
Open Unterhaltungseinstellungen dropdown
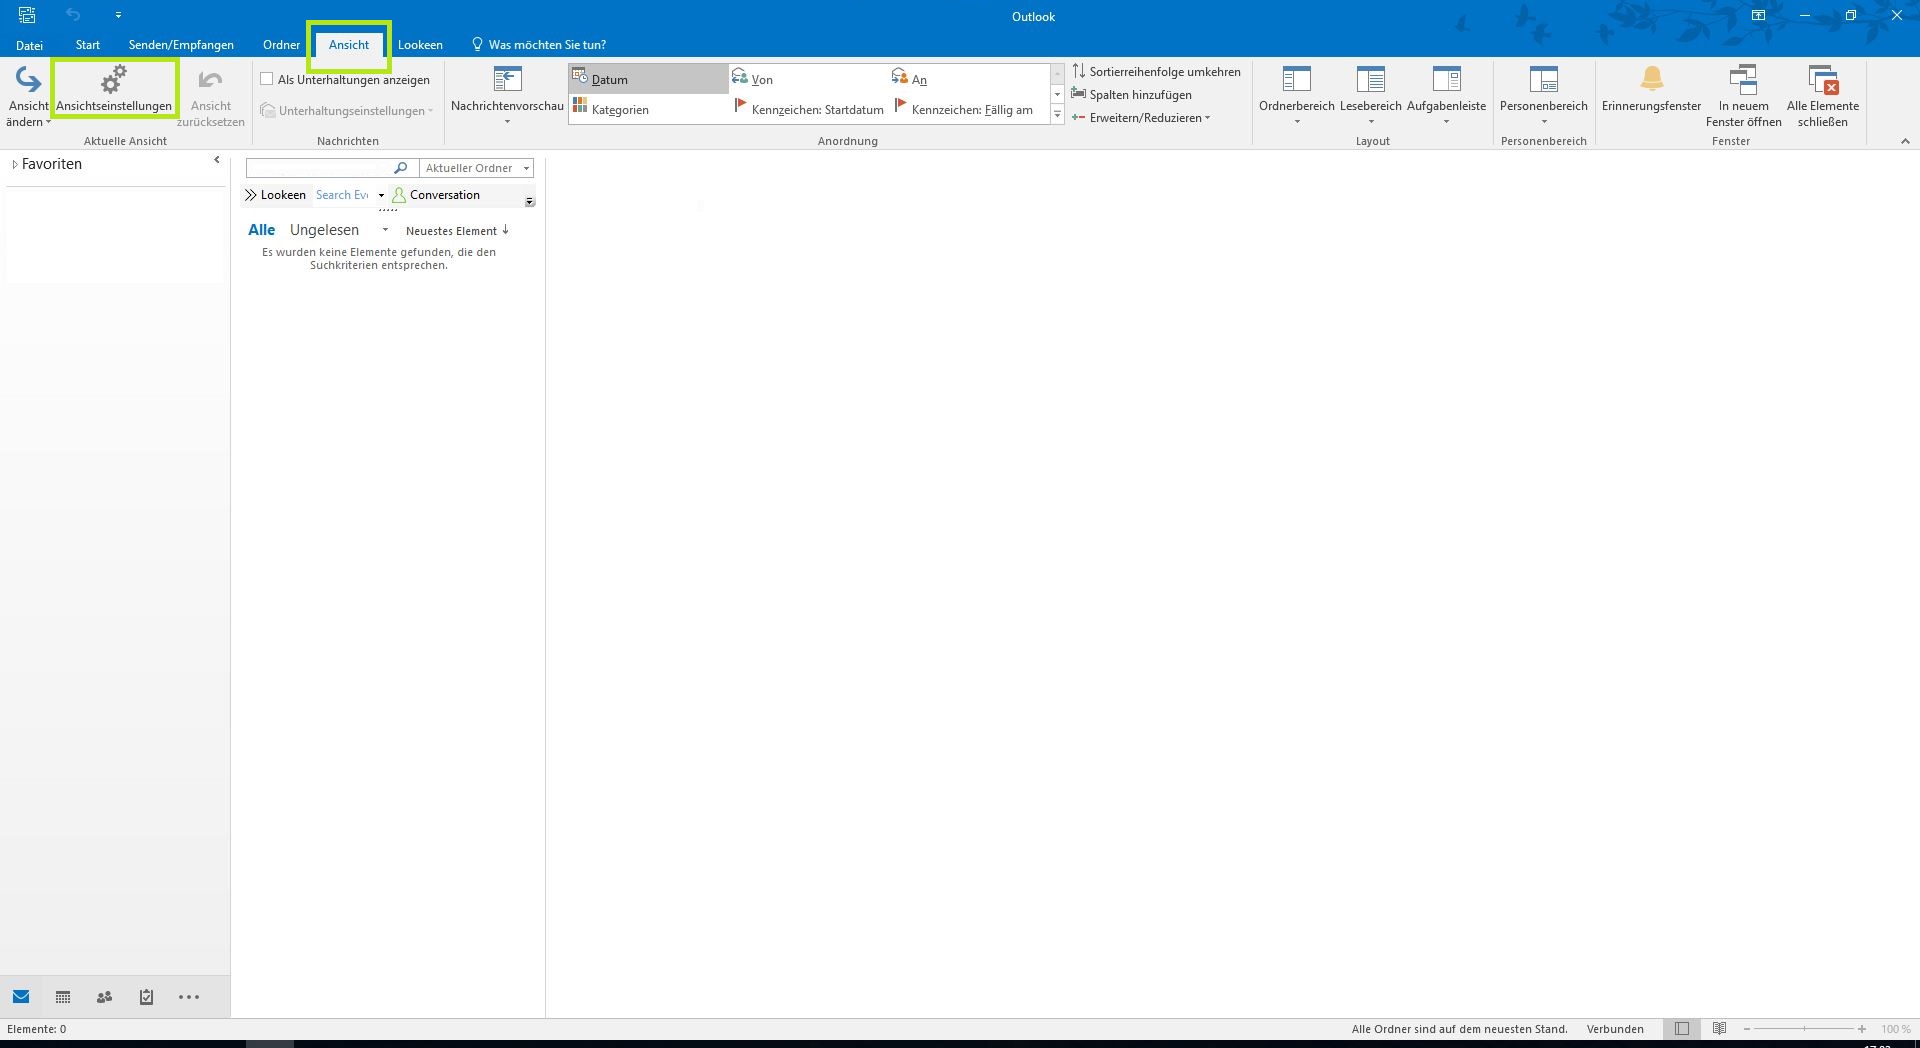point(347,111)
